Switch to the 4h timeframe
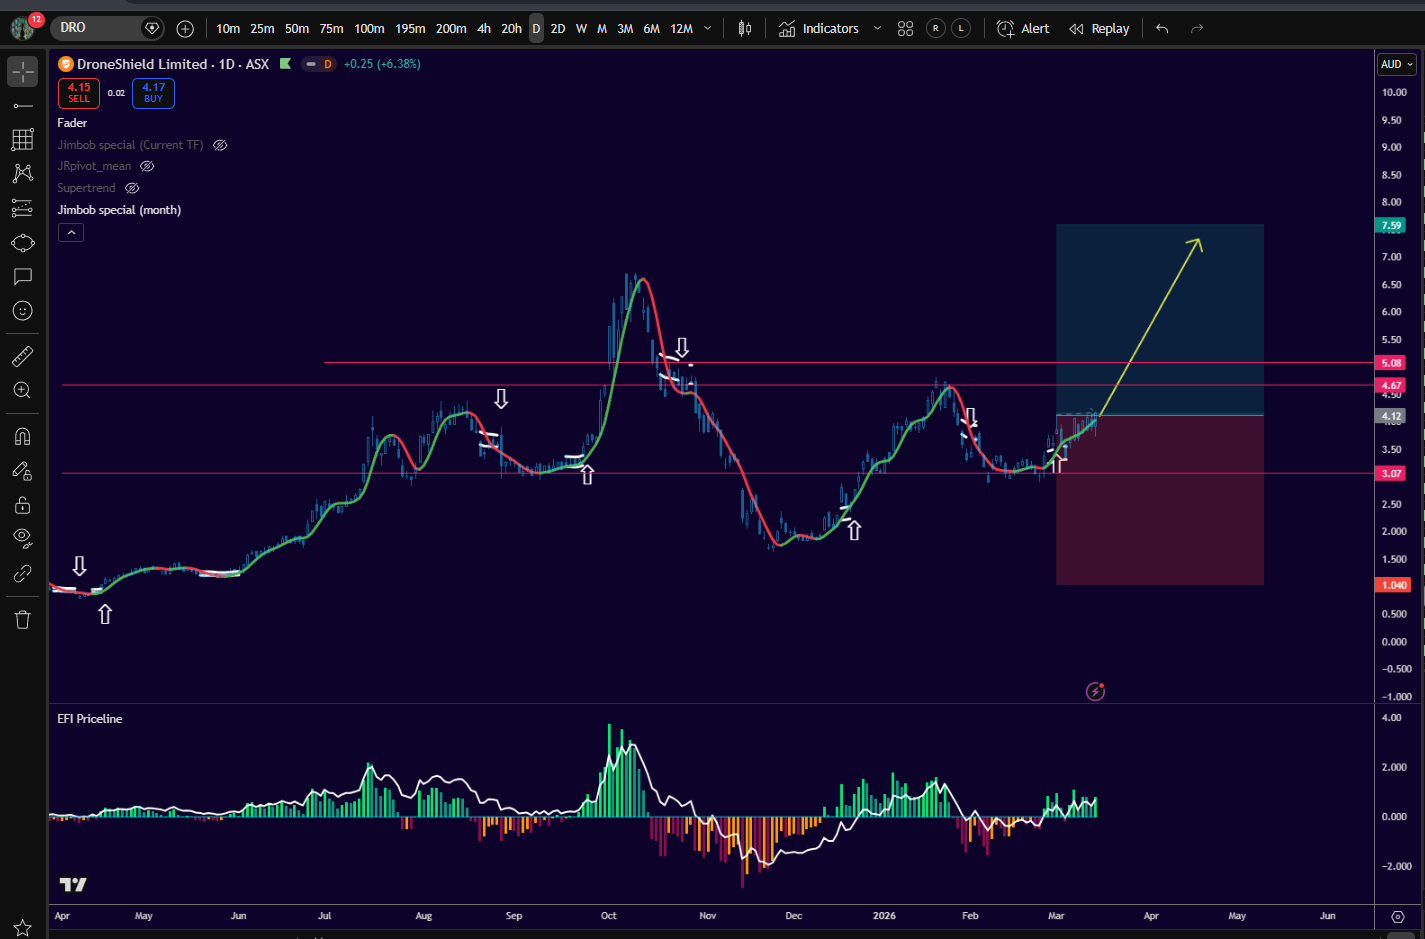The height and width of the screenshot is (939, 1425). click(484, 29)
